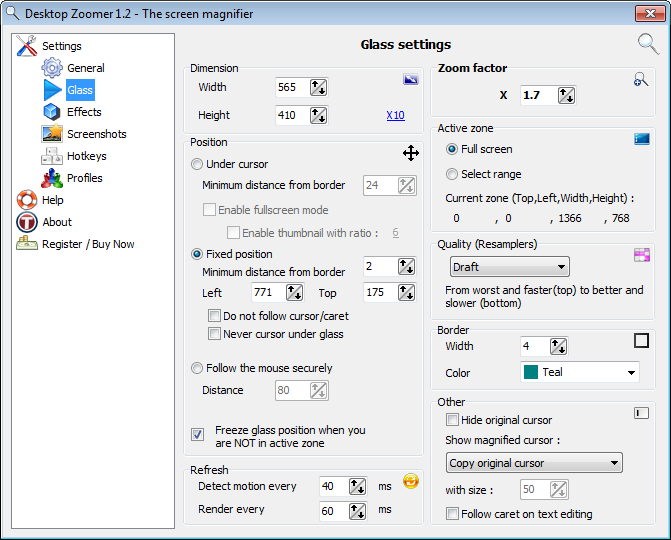
Task: Open the Screenshots settings page
Action: [x=96, y=134]
